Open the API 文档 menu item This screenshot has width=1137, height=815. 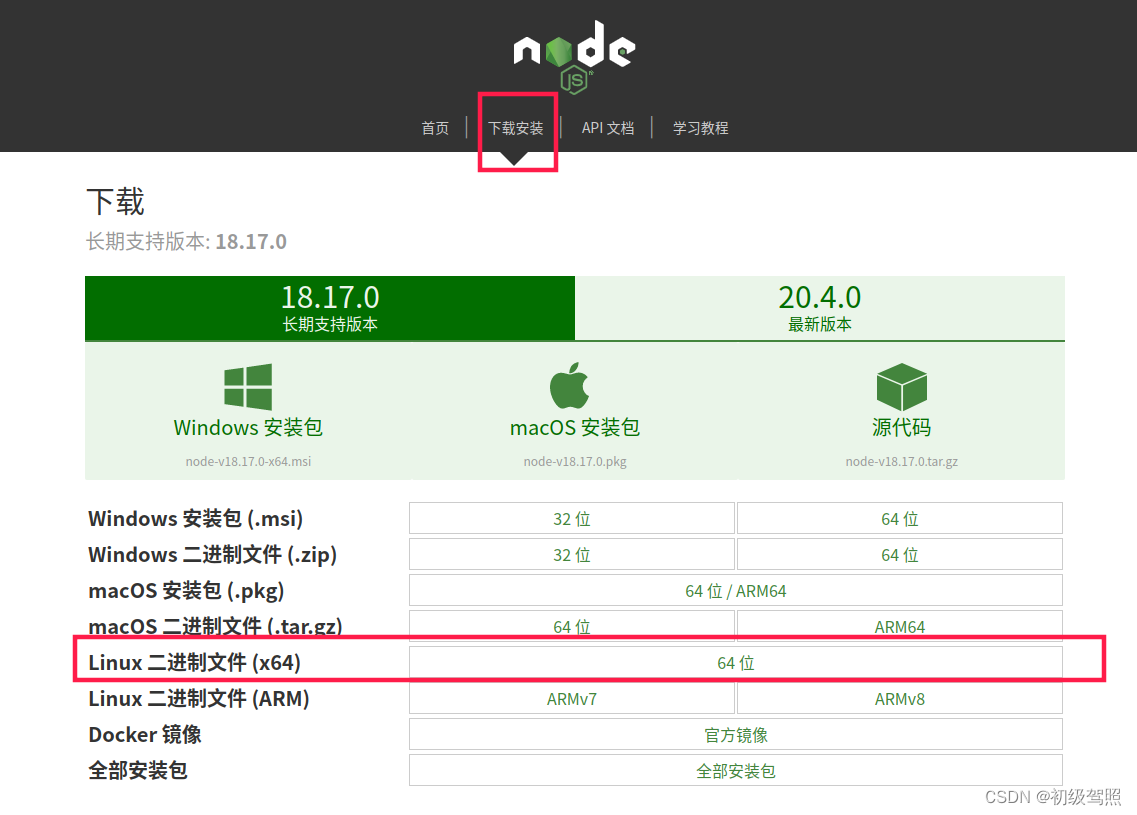[608, 128]
